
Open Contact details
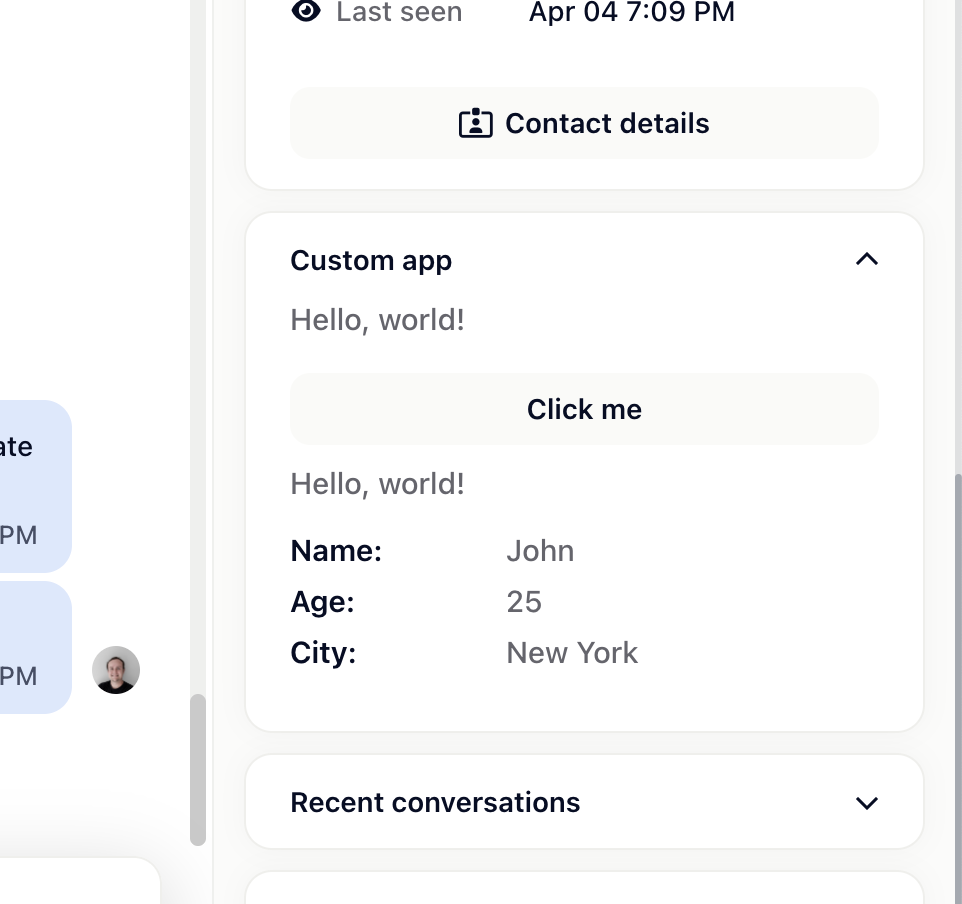point(584,123)
